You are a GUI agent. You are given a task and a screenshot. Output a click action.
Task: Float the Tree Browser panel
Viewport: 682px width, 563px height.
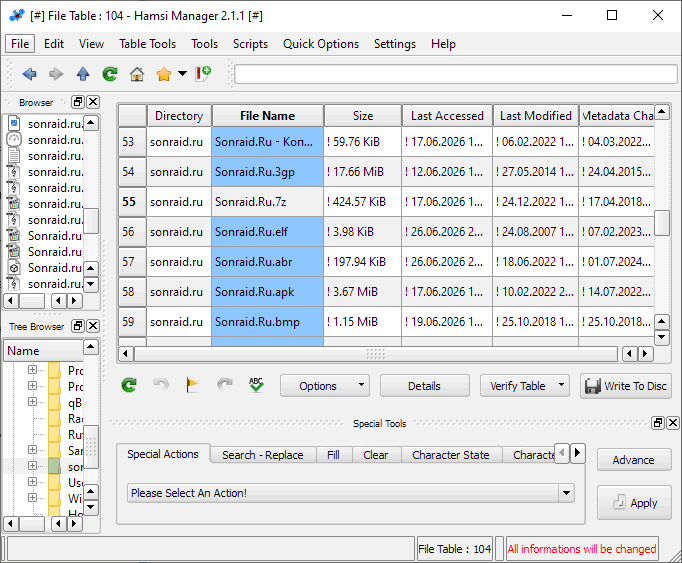[78, 326]
